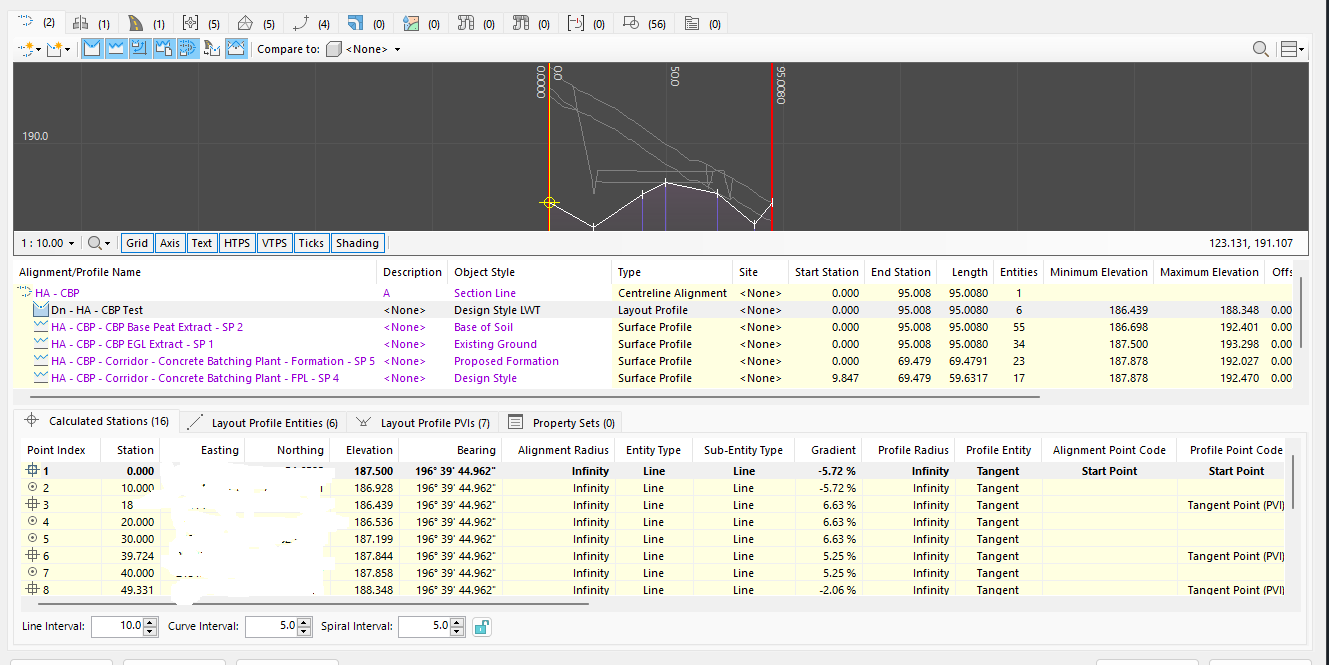Increase Line Interval using its stepper

coord(151,622)
